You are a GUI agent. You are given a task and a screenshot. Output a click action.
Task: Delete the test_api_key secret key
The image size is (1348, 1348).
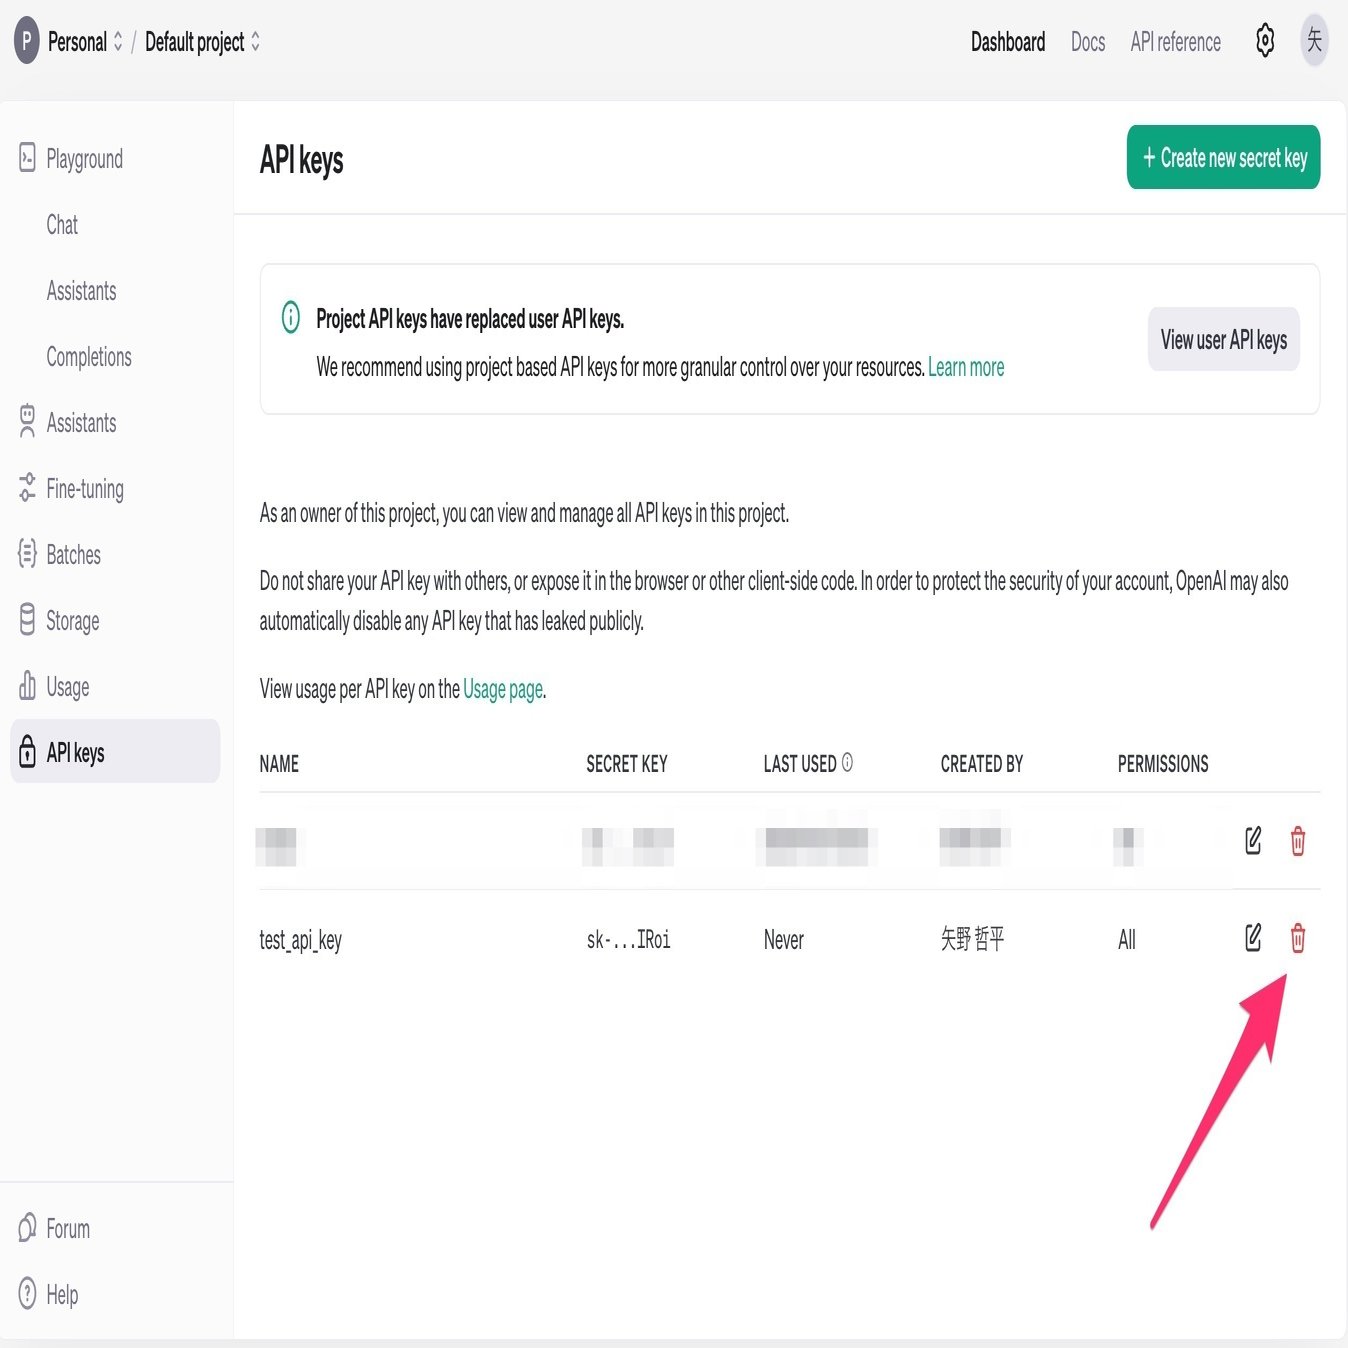click(1297, 938)
